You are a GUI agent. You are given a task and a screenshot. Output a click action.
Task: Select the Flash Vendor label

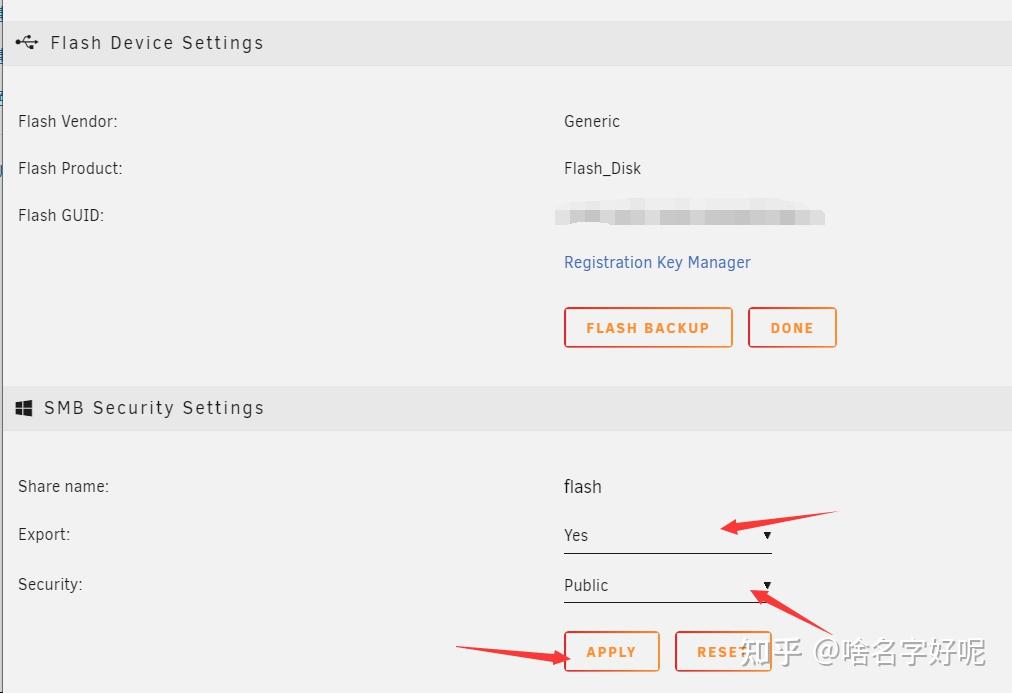68,121
